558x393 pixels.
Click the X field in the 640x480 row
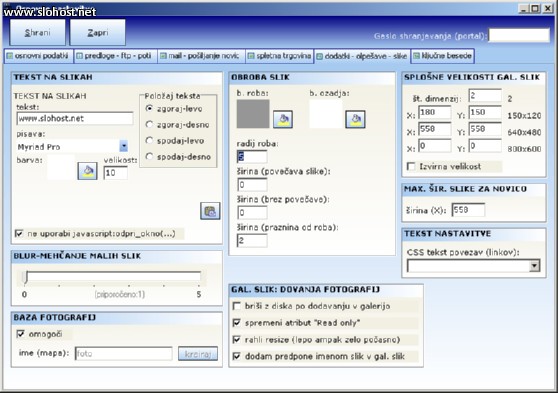[x=435, y=129]
